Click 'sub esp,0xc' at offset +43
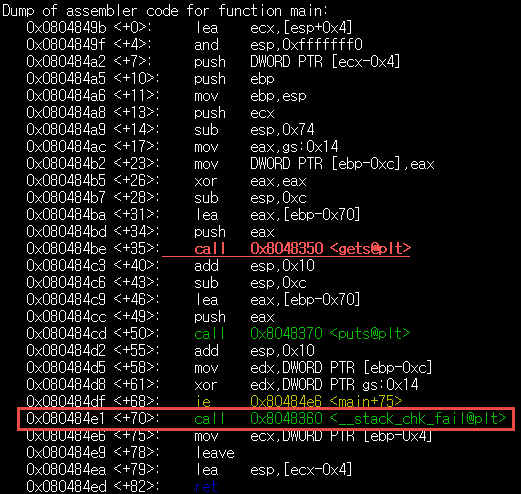Screen dimensions: 521x494 click(250, 283)
